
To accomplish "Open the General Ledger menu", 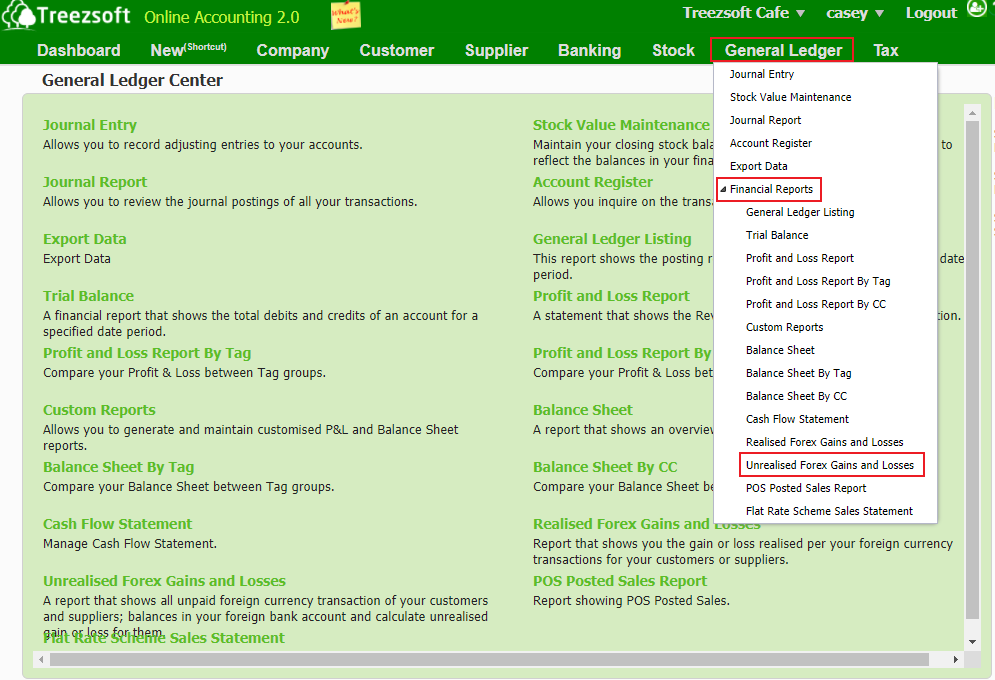I will [x=782, y=50].
